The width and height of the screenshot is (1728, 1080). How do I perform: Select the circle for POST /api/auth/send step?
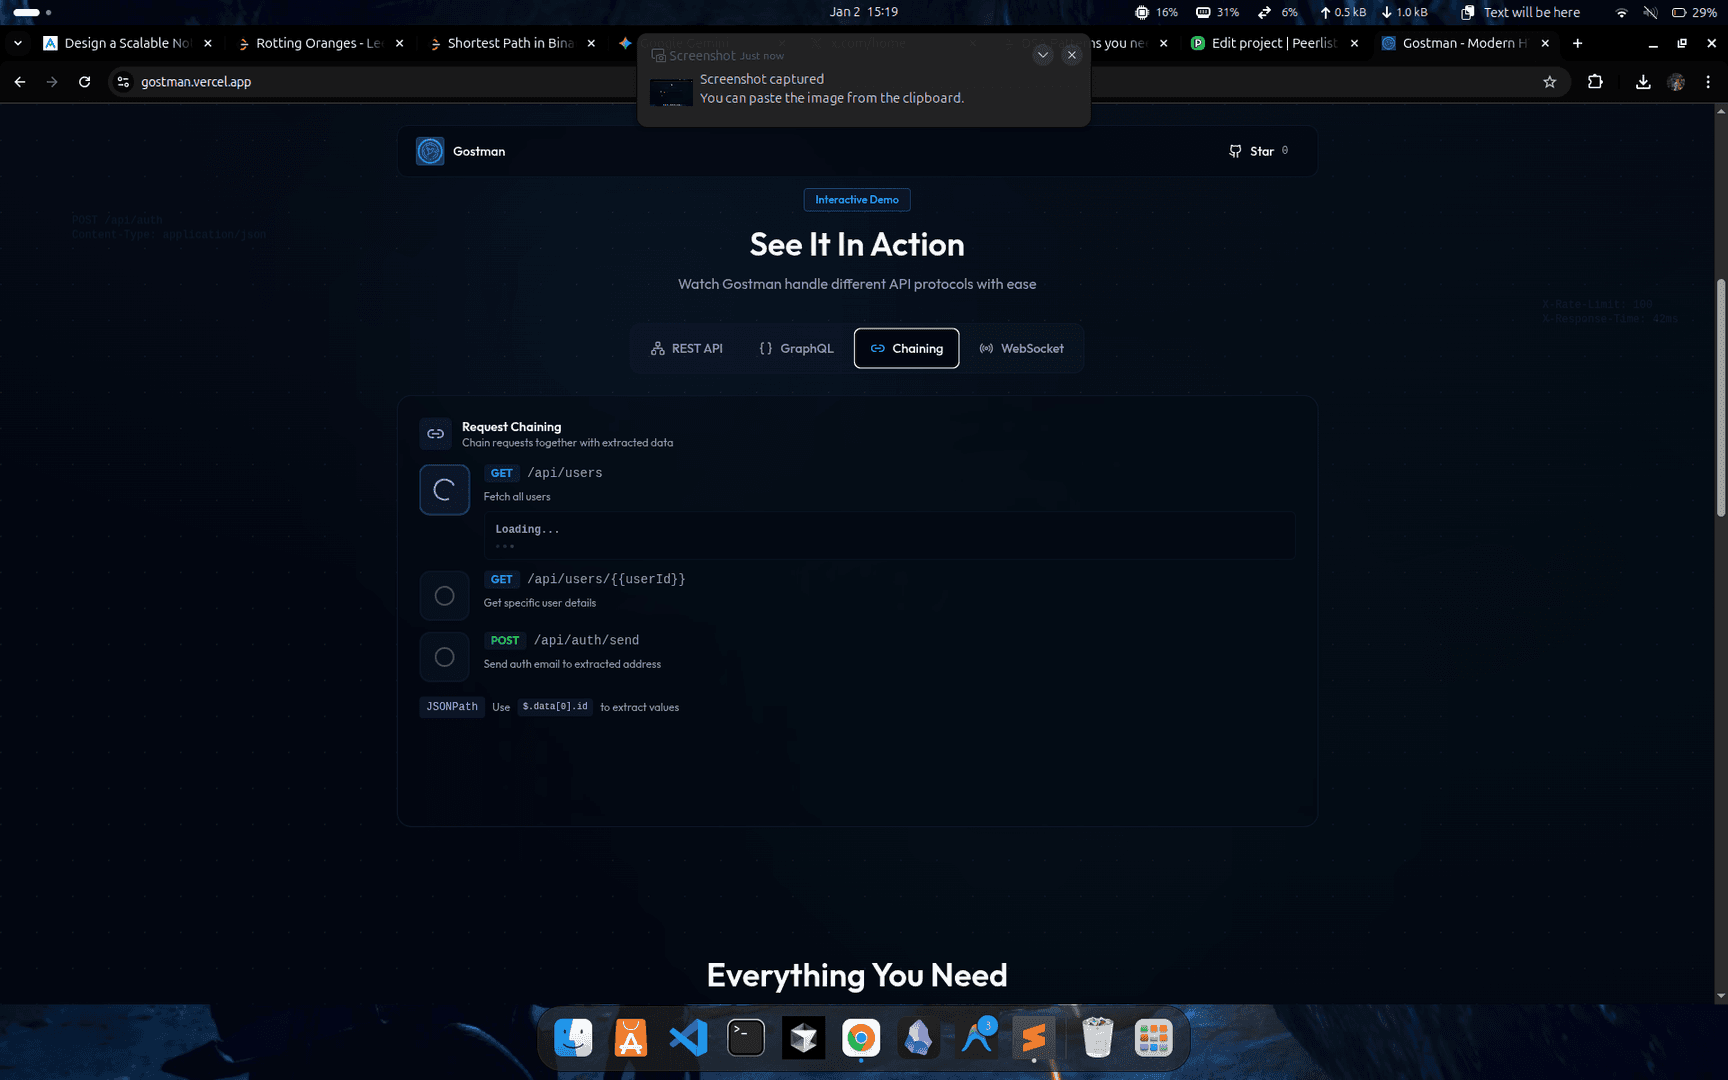pyautogui.click(x=444, y=657)
